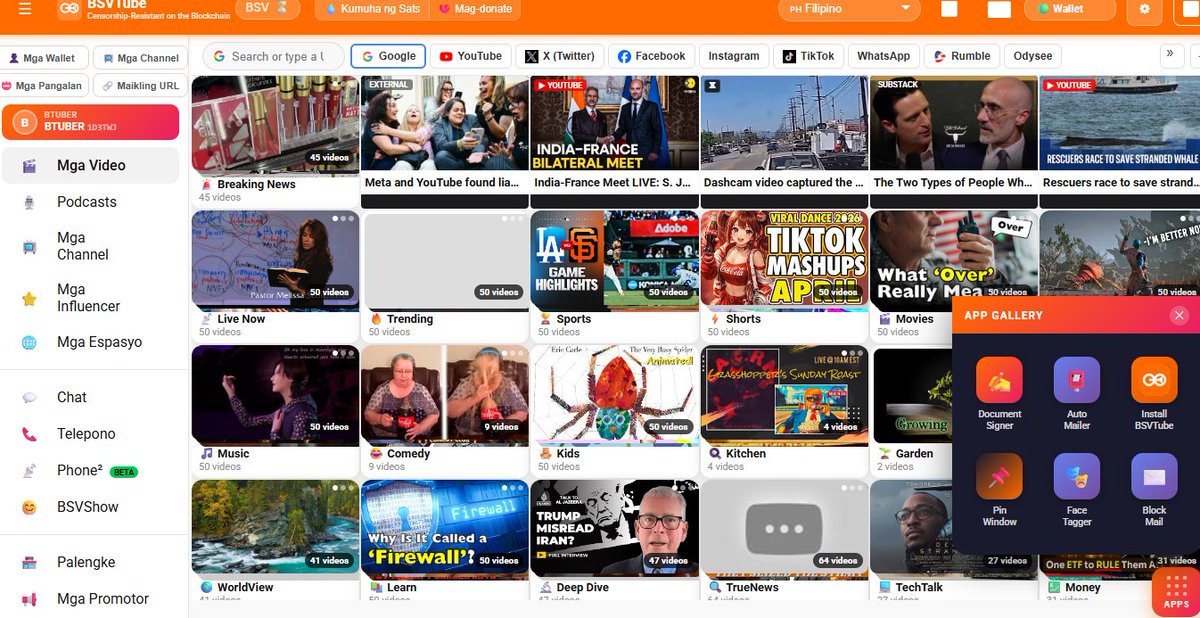Select Mga Video in the sidebar
This screenshot has height=618, width=1200.
click(90, 165)
